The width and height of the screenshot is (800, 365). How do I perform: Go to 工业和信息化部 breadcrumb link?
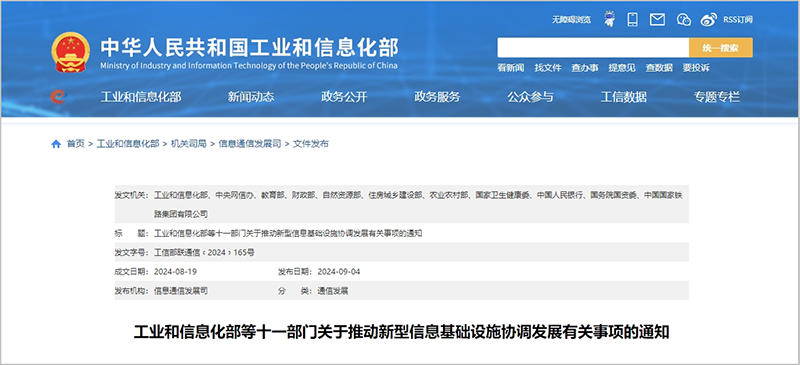click(128, 144)
